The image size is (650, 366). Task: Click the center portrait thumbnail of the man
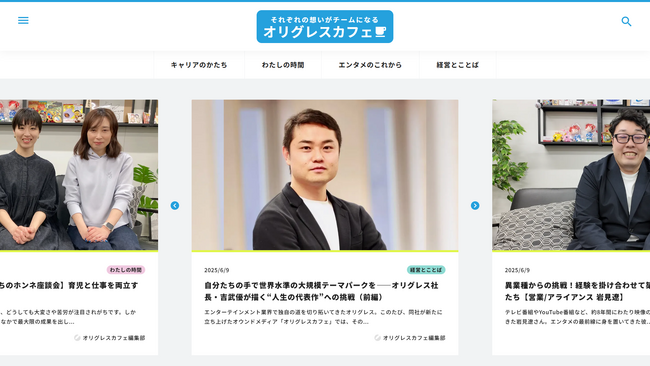[x=325, y=175]
